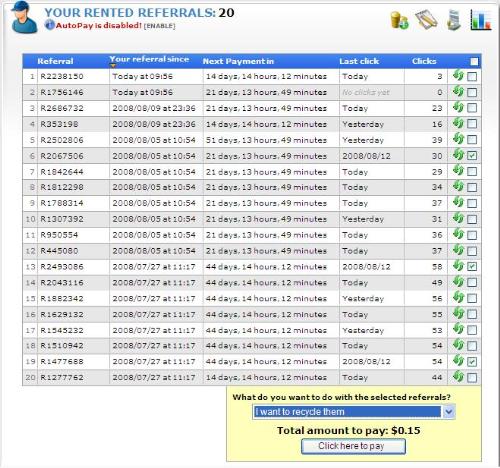The height and width of the screenshot is (468, 500).
Task: Click referral ID R2502806
Action: coord(62,140)
